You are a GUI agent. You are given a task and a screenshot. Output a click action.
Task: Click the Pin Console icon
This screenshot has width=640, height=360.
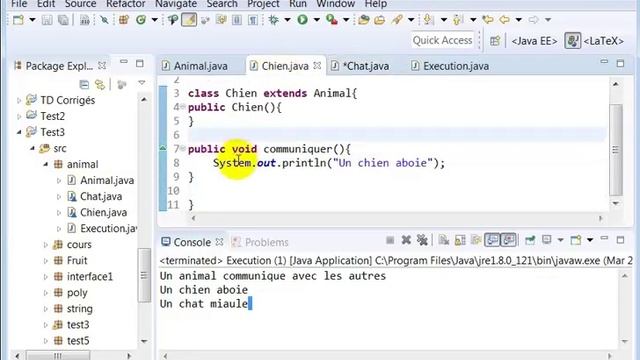pyautogui.click(x=530, y=240)
